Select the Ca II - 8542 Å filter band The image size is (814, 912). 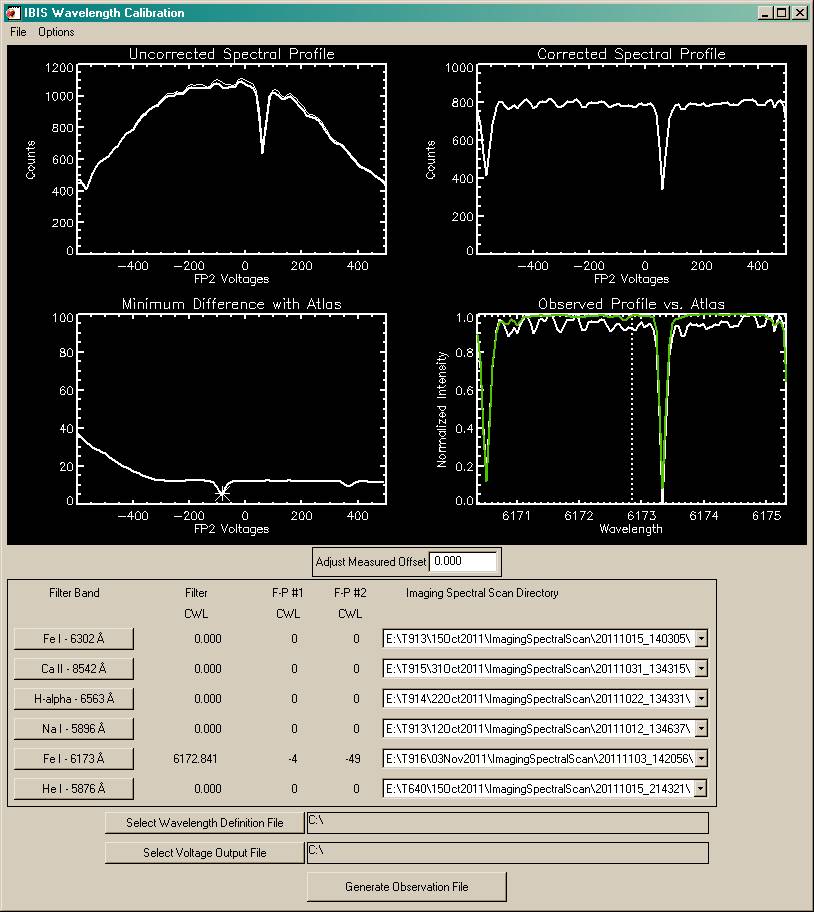74,669
